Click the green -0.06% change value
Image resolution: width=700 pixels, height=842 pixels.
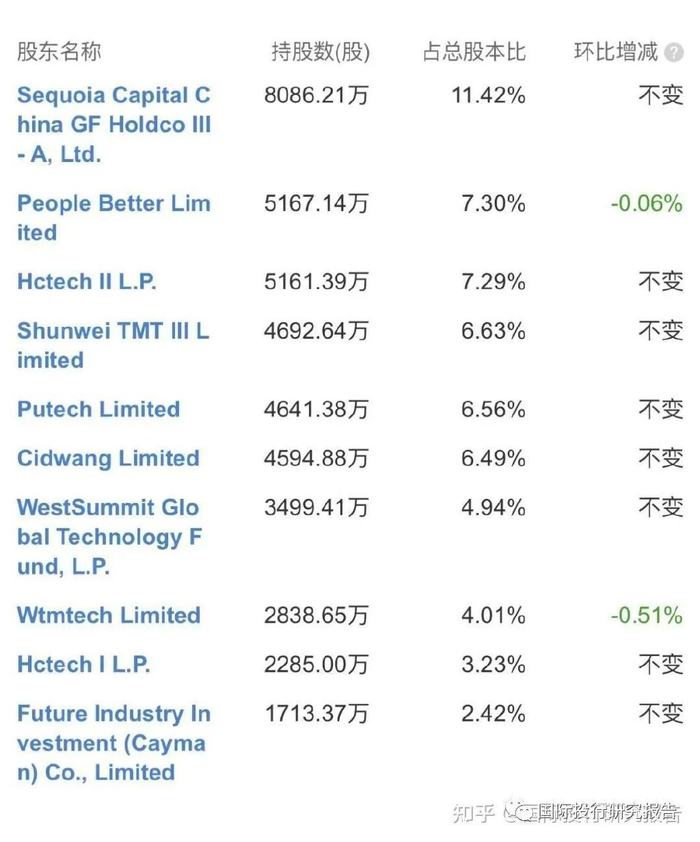click(646, 204)
